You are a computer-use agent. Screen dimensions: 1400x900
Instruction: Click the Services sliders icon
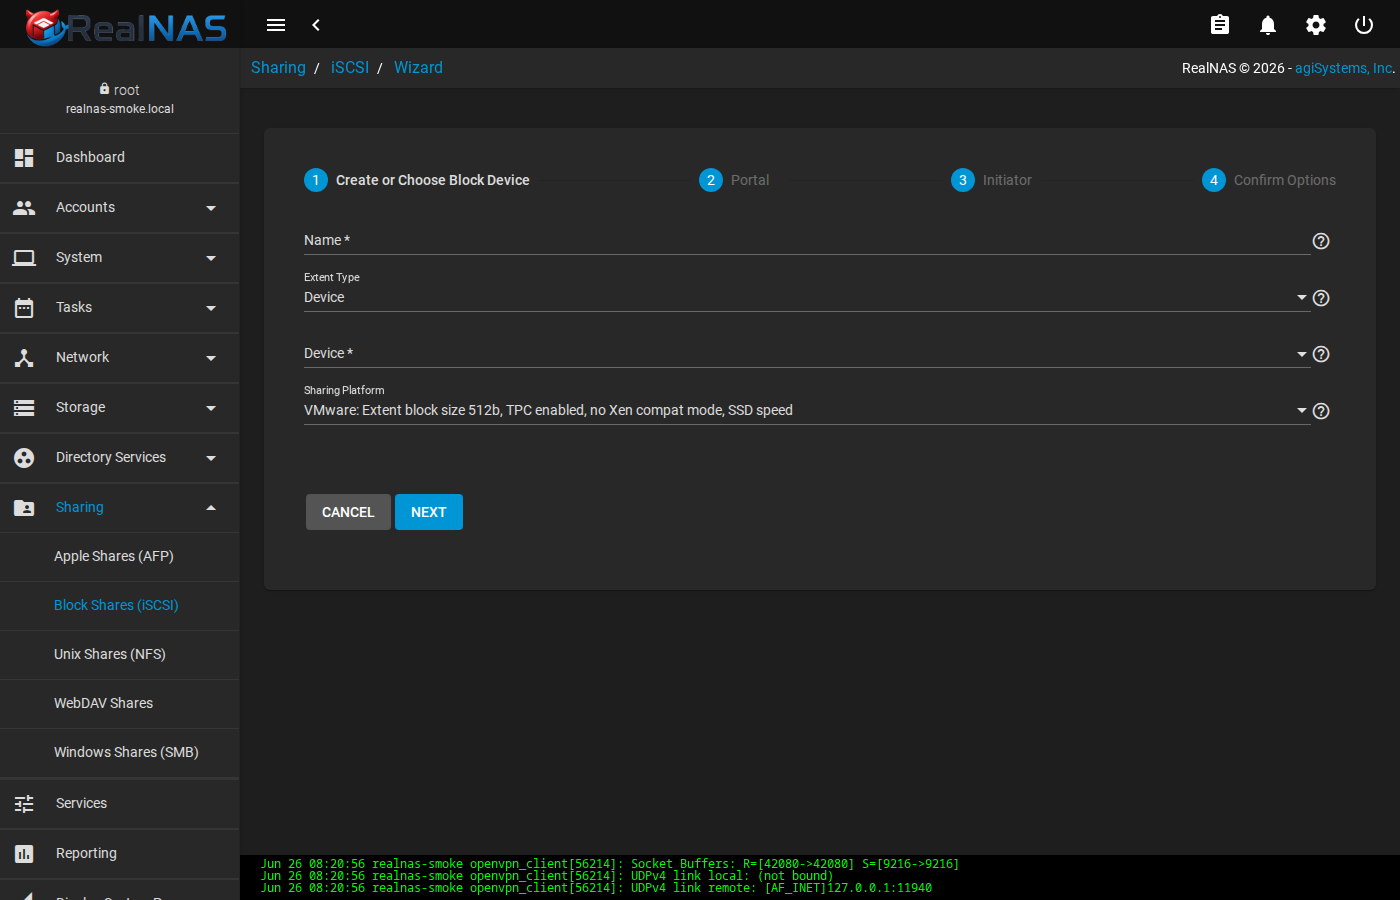pyautogui.click(x=24, y=804)
